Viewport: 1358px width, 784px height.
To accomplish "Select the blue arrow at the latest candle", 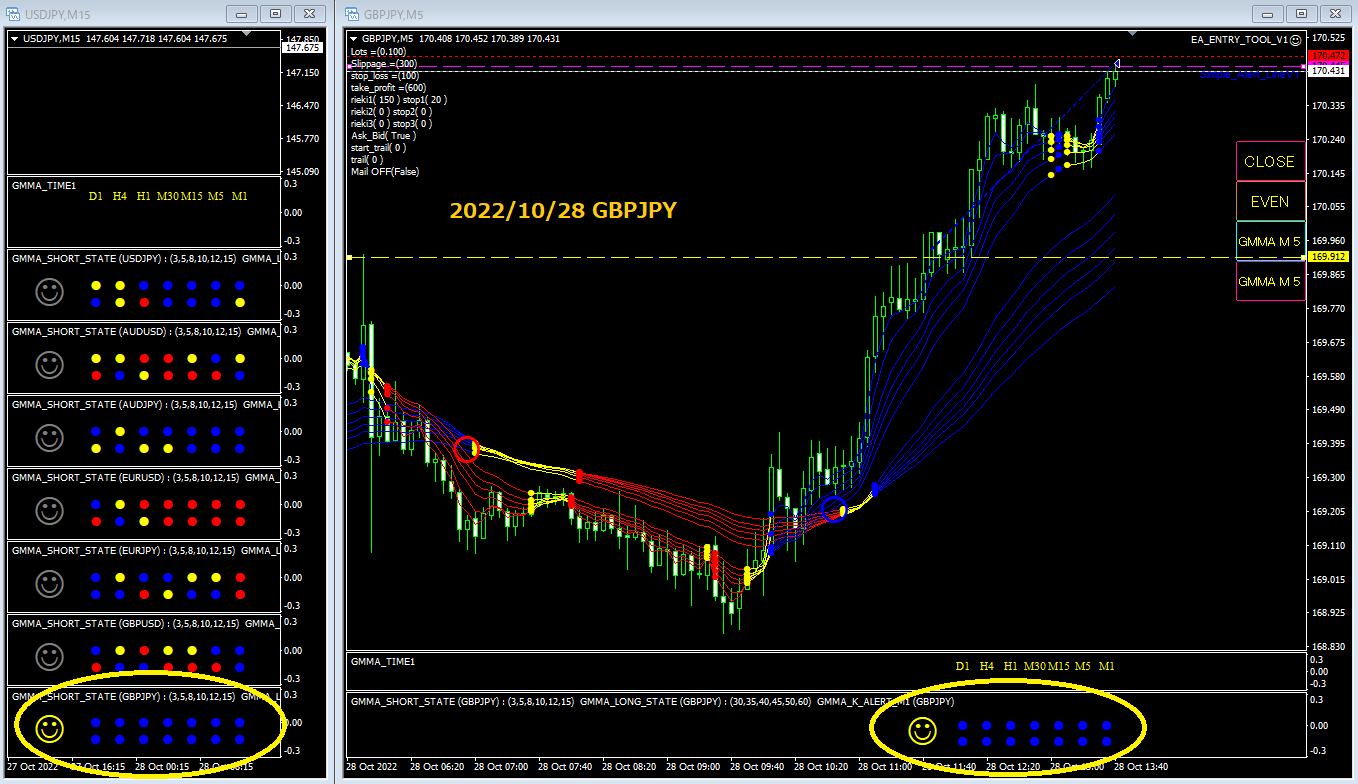I will [x=1117, y=65].
